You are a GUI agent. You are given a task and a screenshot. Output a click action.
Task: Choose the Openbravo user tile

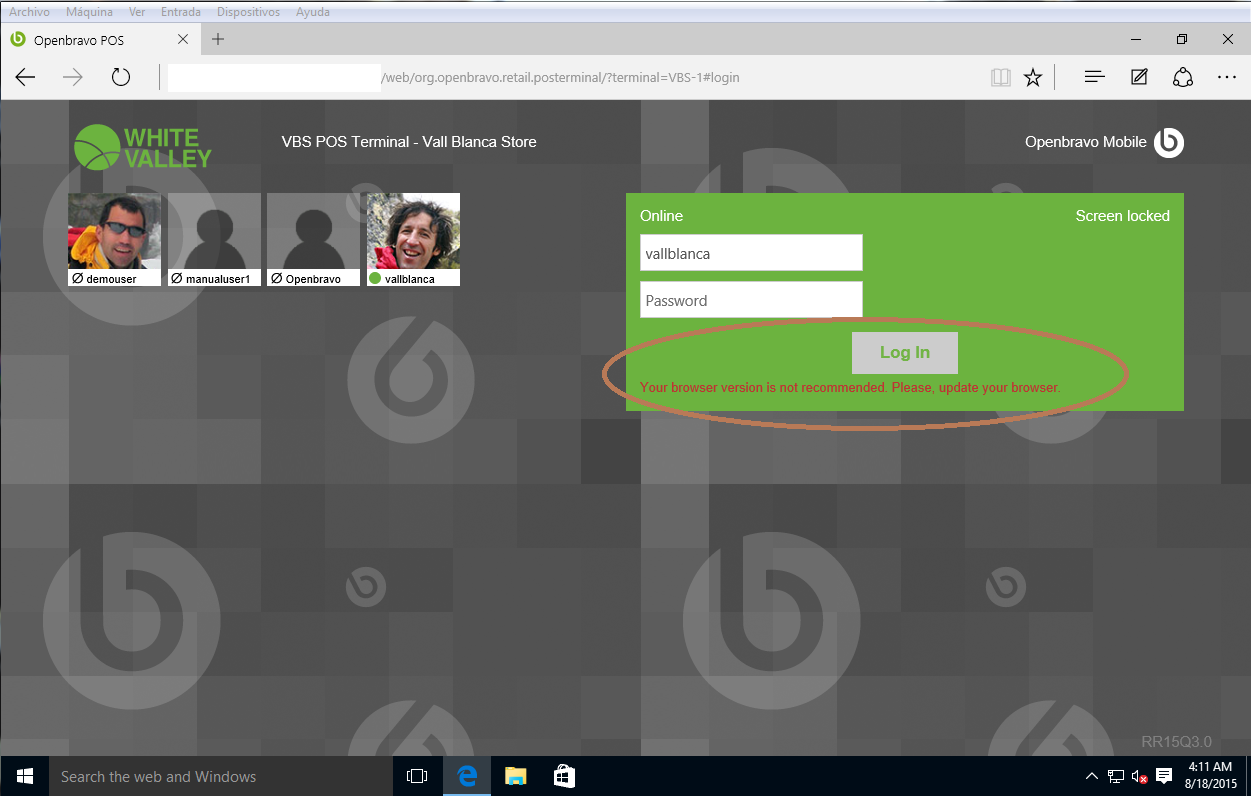click(313, 239)
